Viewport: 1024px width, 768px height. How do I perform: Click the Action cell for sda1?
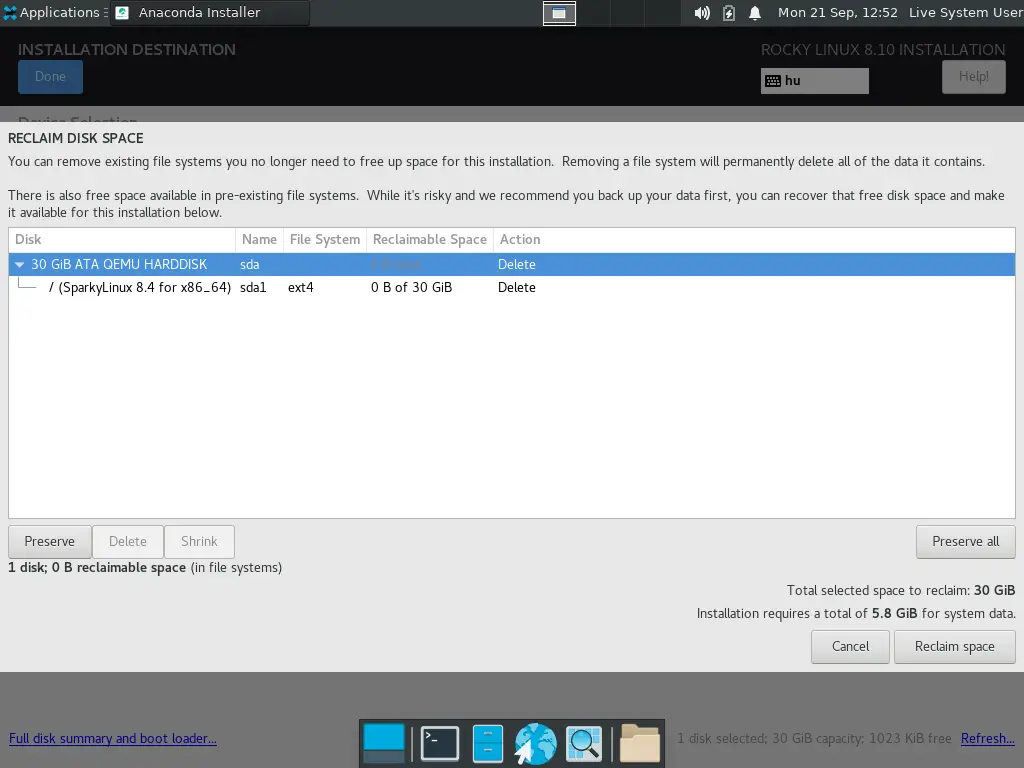click(517, 287)
